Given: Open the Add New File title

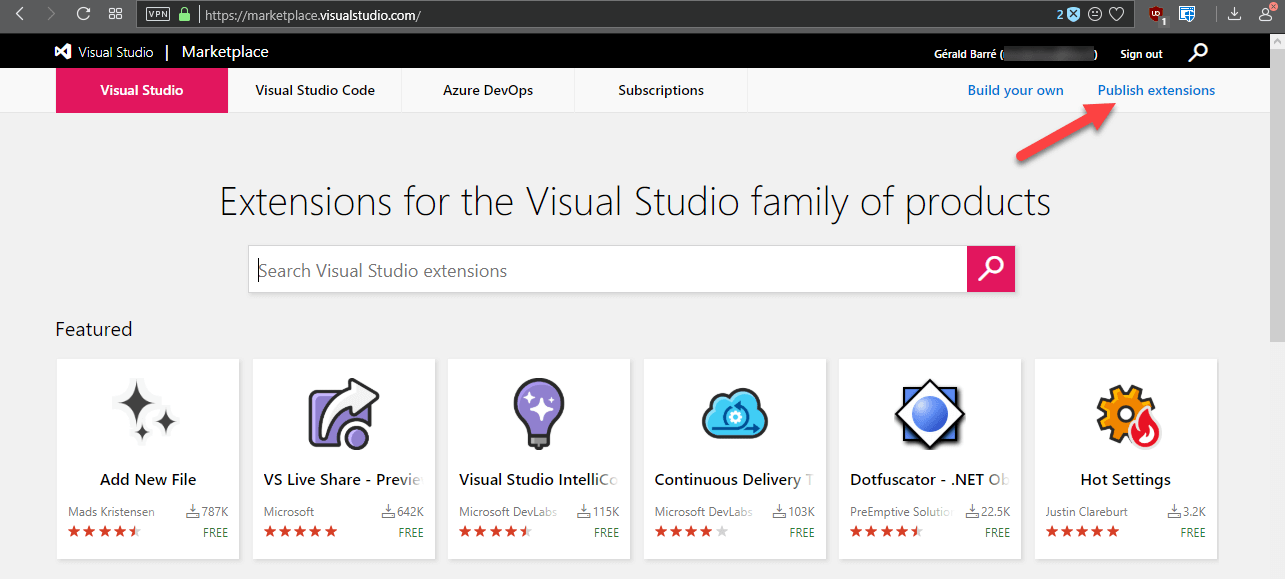Looking at the screenshot, I should coord(148,480).
